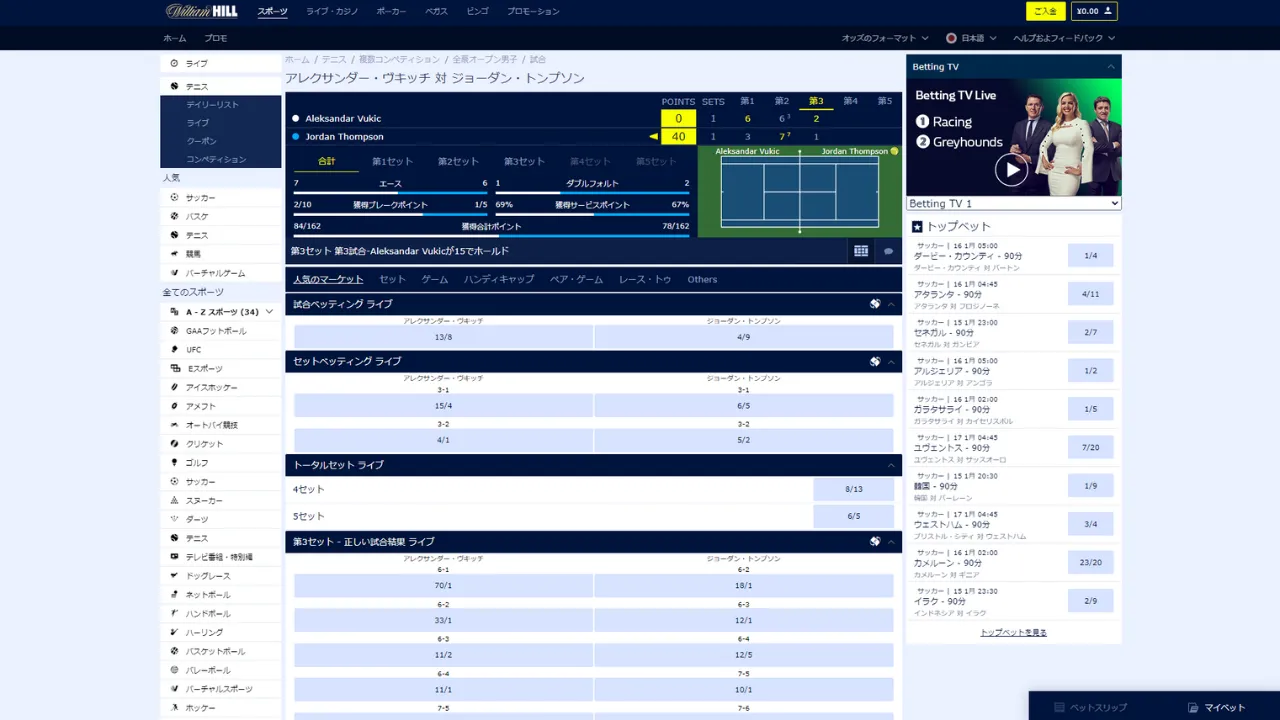Viewport: 1280px width, 720px height.
Task: Collapse the トータルセット ライブ section
Action: coord(890,465)
